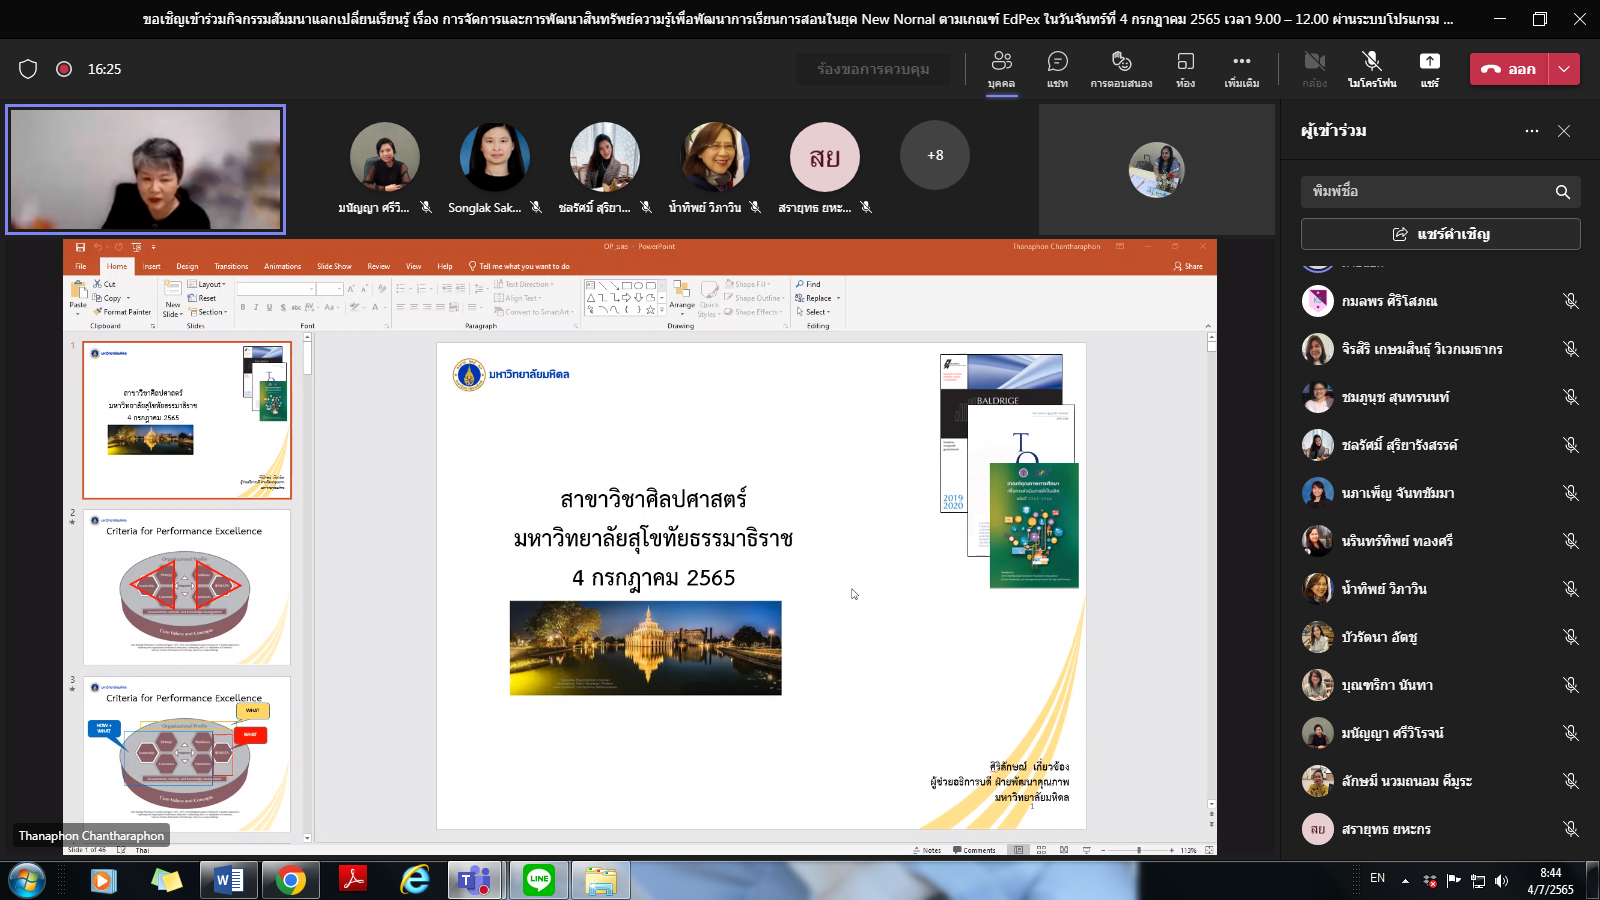Screen dimensions: 1600x900
Task: Click the Request control (ร้องขอการควบคุม) button
Action: 873,69
